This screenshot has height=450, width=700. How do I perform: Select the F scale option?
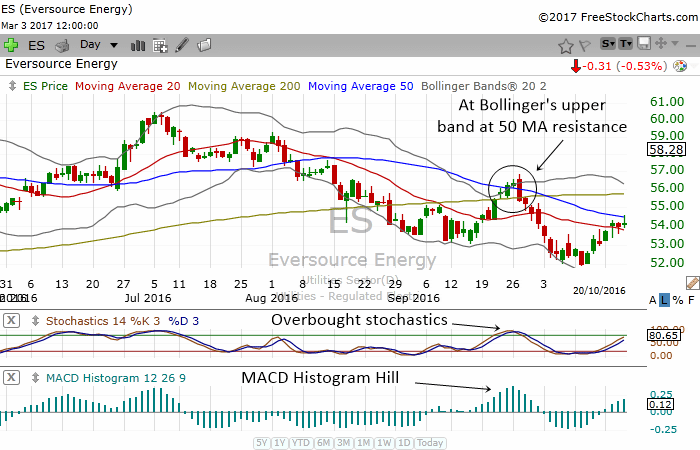[692, 300]
